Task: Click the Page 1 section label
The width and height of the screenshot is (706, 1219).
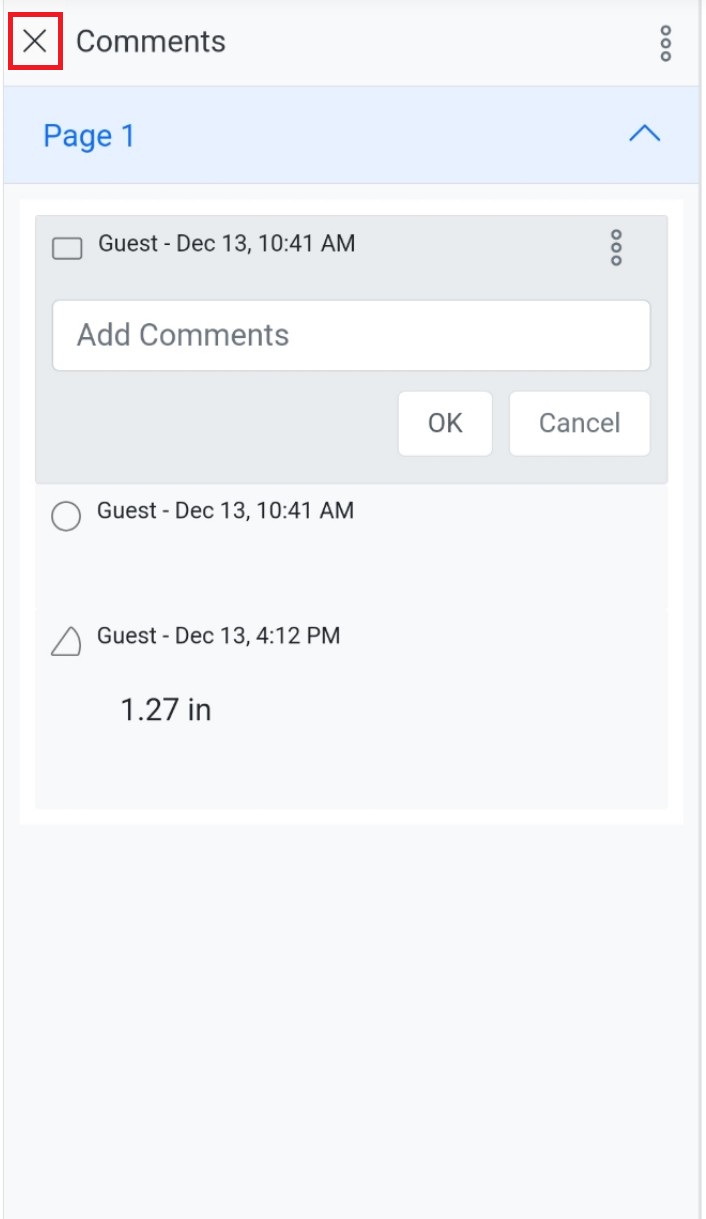Action: [88, 136]
